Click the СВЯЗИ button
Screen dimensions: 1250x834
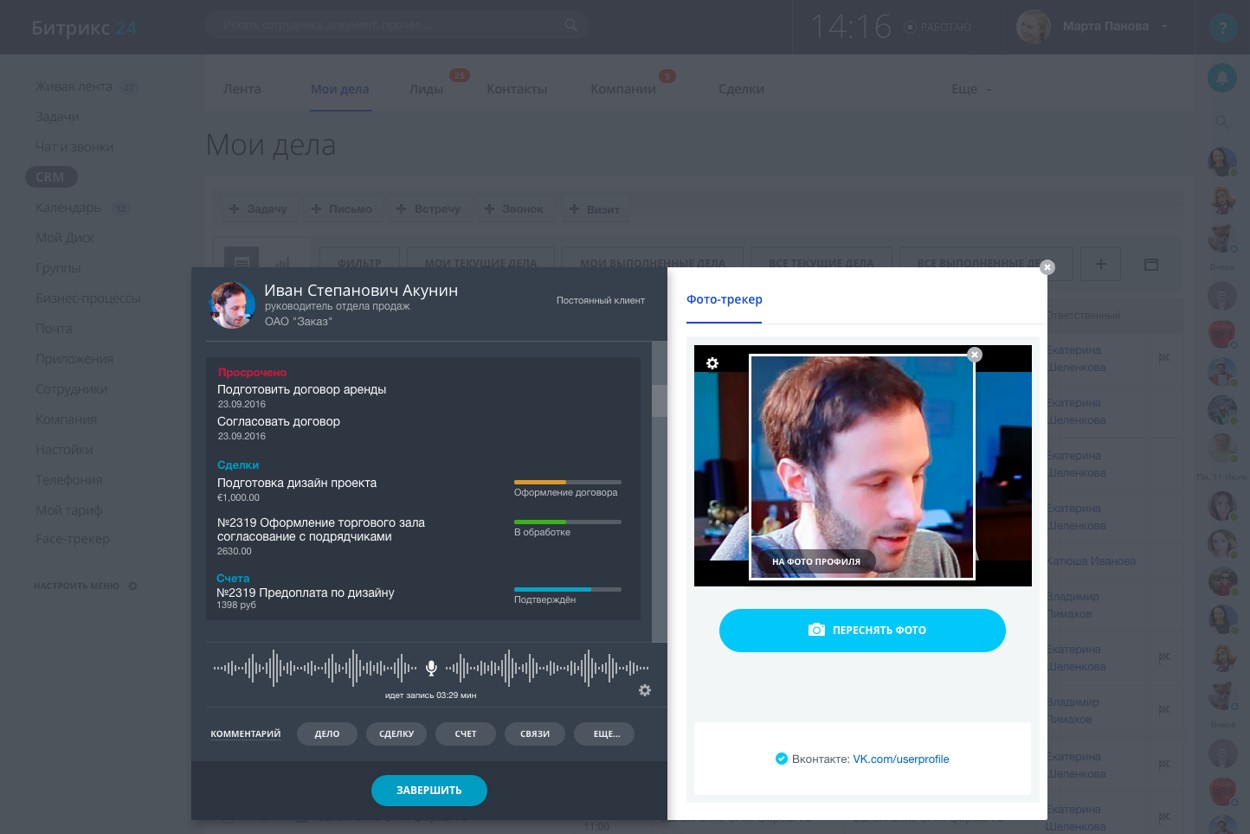(x=535, y=734)
